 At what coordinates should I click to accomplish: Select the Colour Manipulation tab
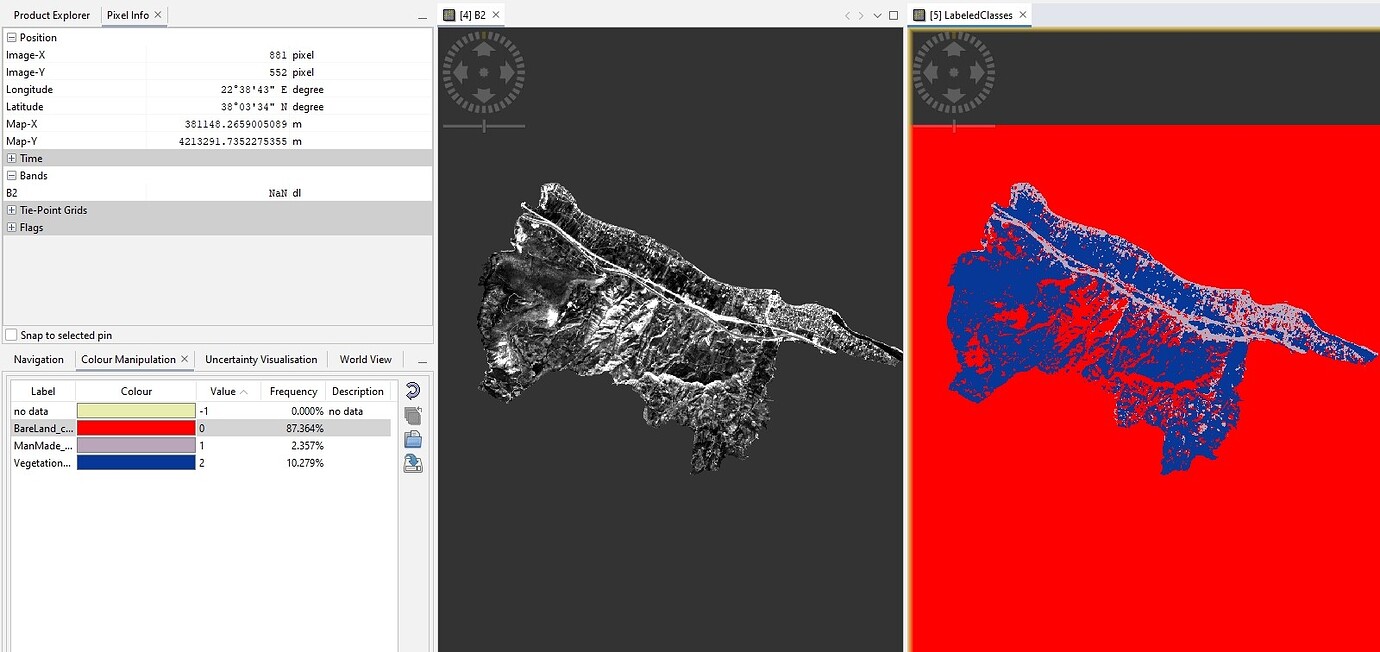click(x=128, y=359)
